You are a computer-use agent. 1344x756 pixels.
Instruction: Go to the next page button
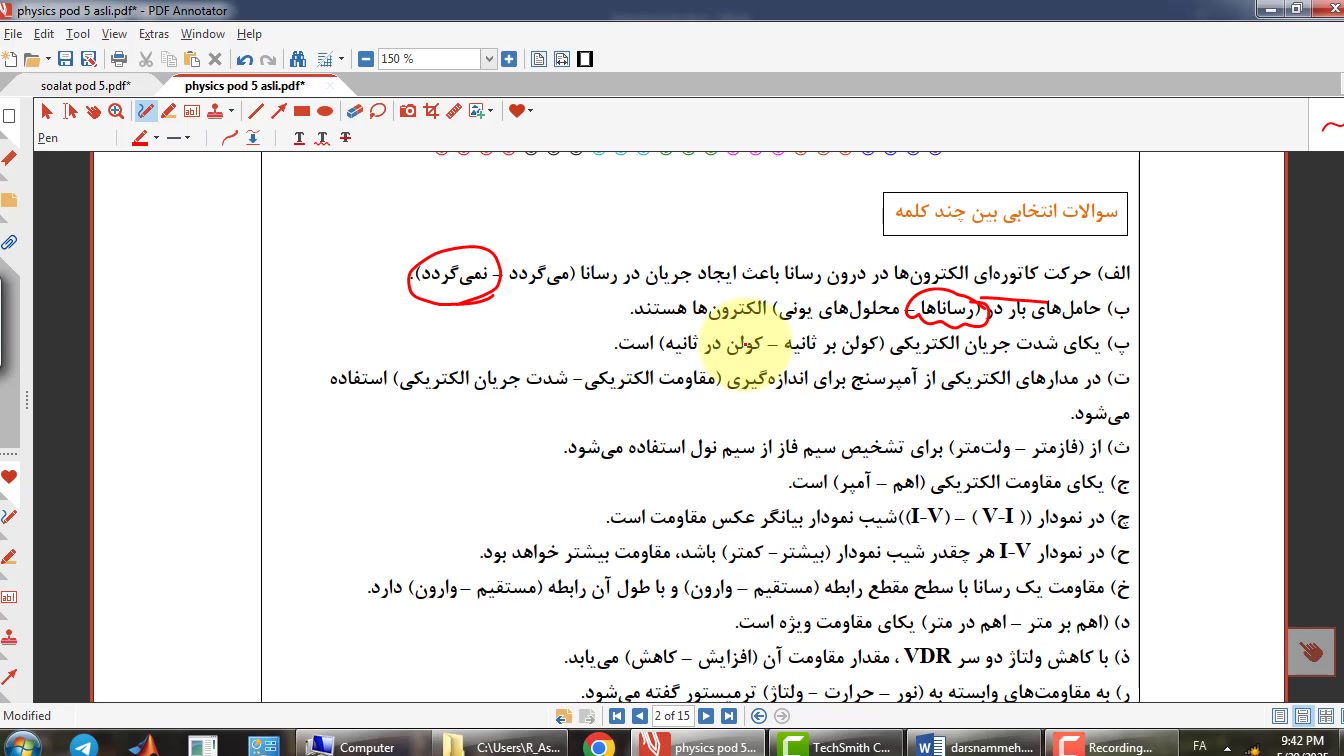706,716
